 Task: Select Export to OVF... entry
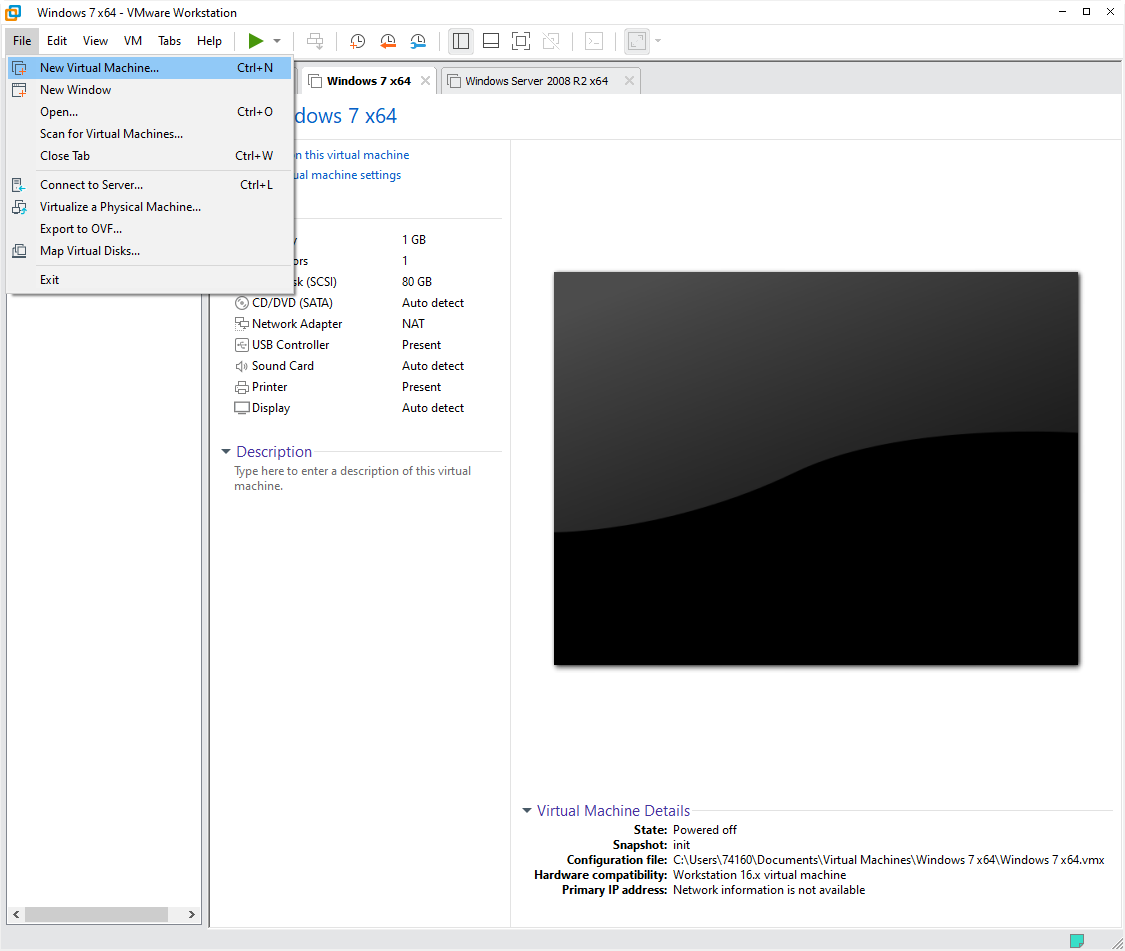(150, 229)
